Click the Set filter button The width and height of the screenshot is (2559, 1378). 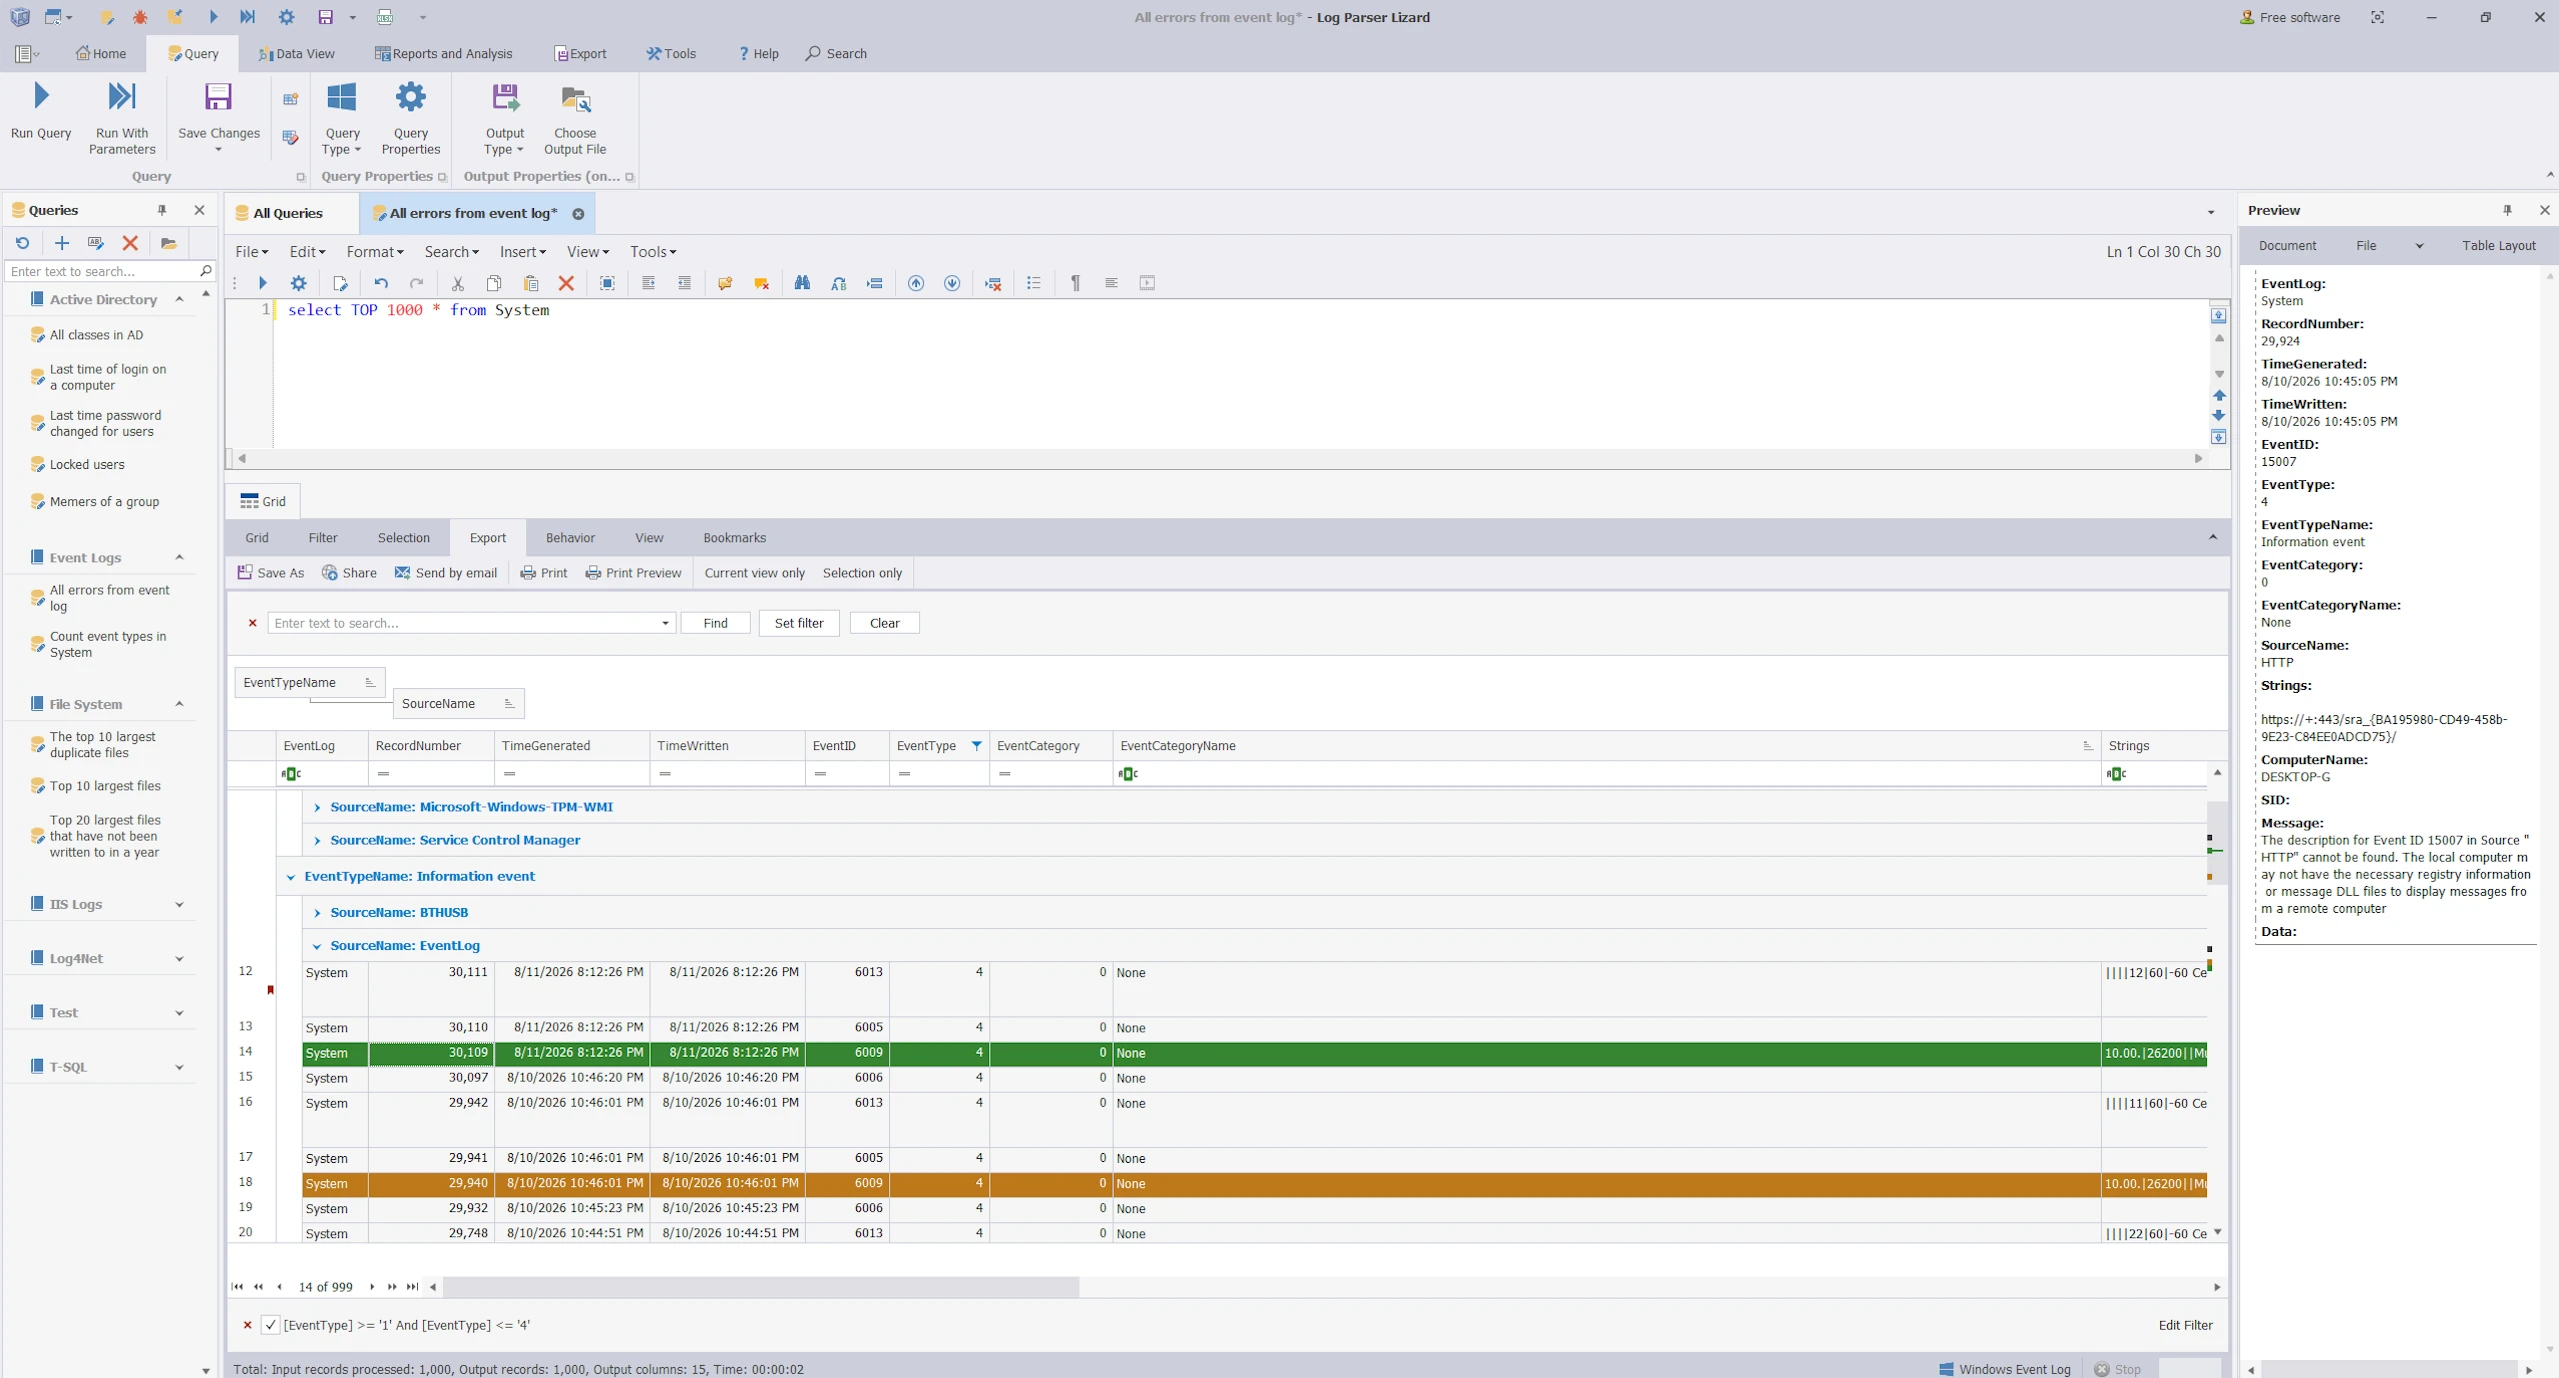[x=798, y=623]
